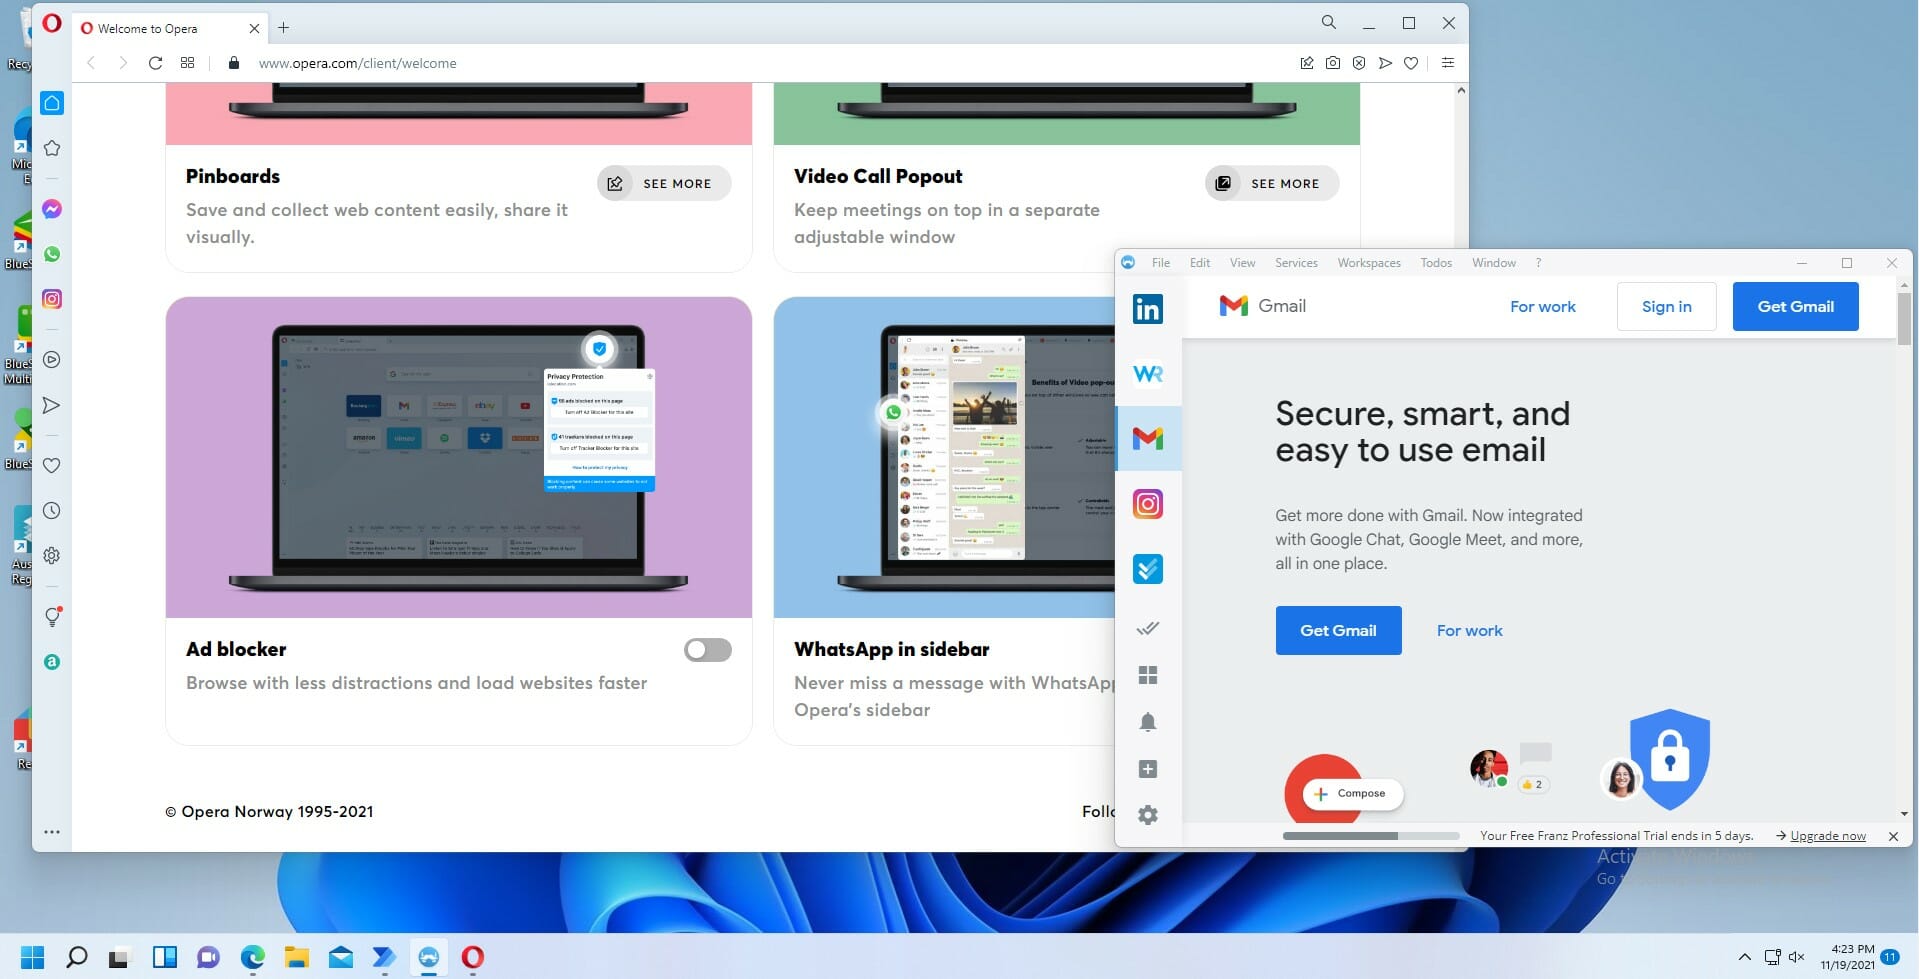Dismiss the Franz trial notice
The image size is (1919, 979).
click(x=1893, y=836)
